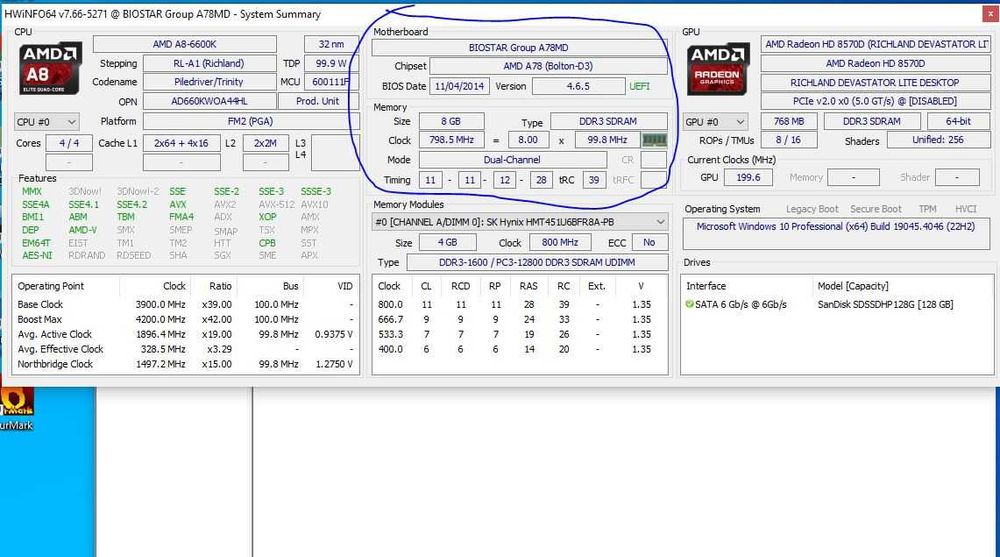Image resolution: width=1000 pixels, height=557 pixels.
Task: Select the SanDisk SDSSDHP128G drive row
Action: (835, 304)
